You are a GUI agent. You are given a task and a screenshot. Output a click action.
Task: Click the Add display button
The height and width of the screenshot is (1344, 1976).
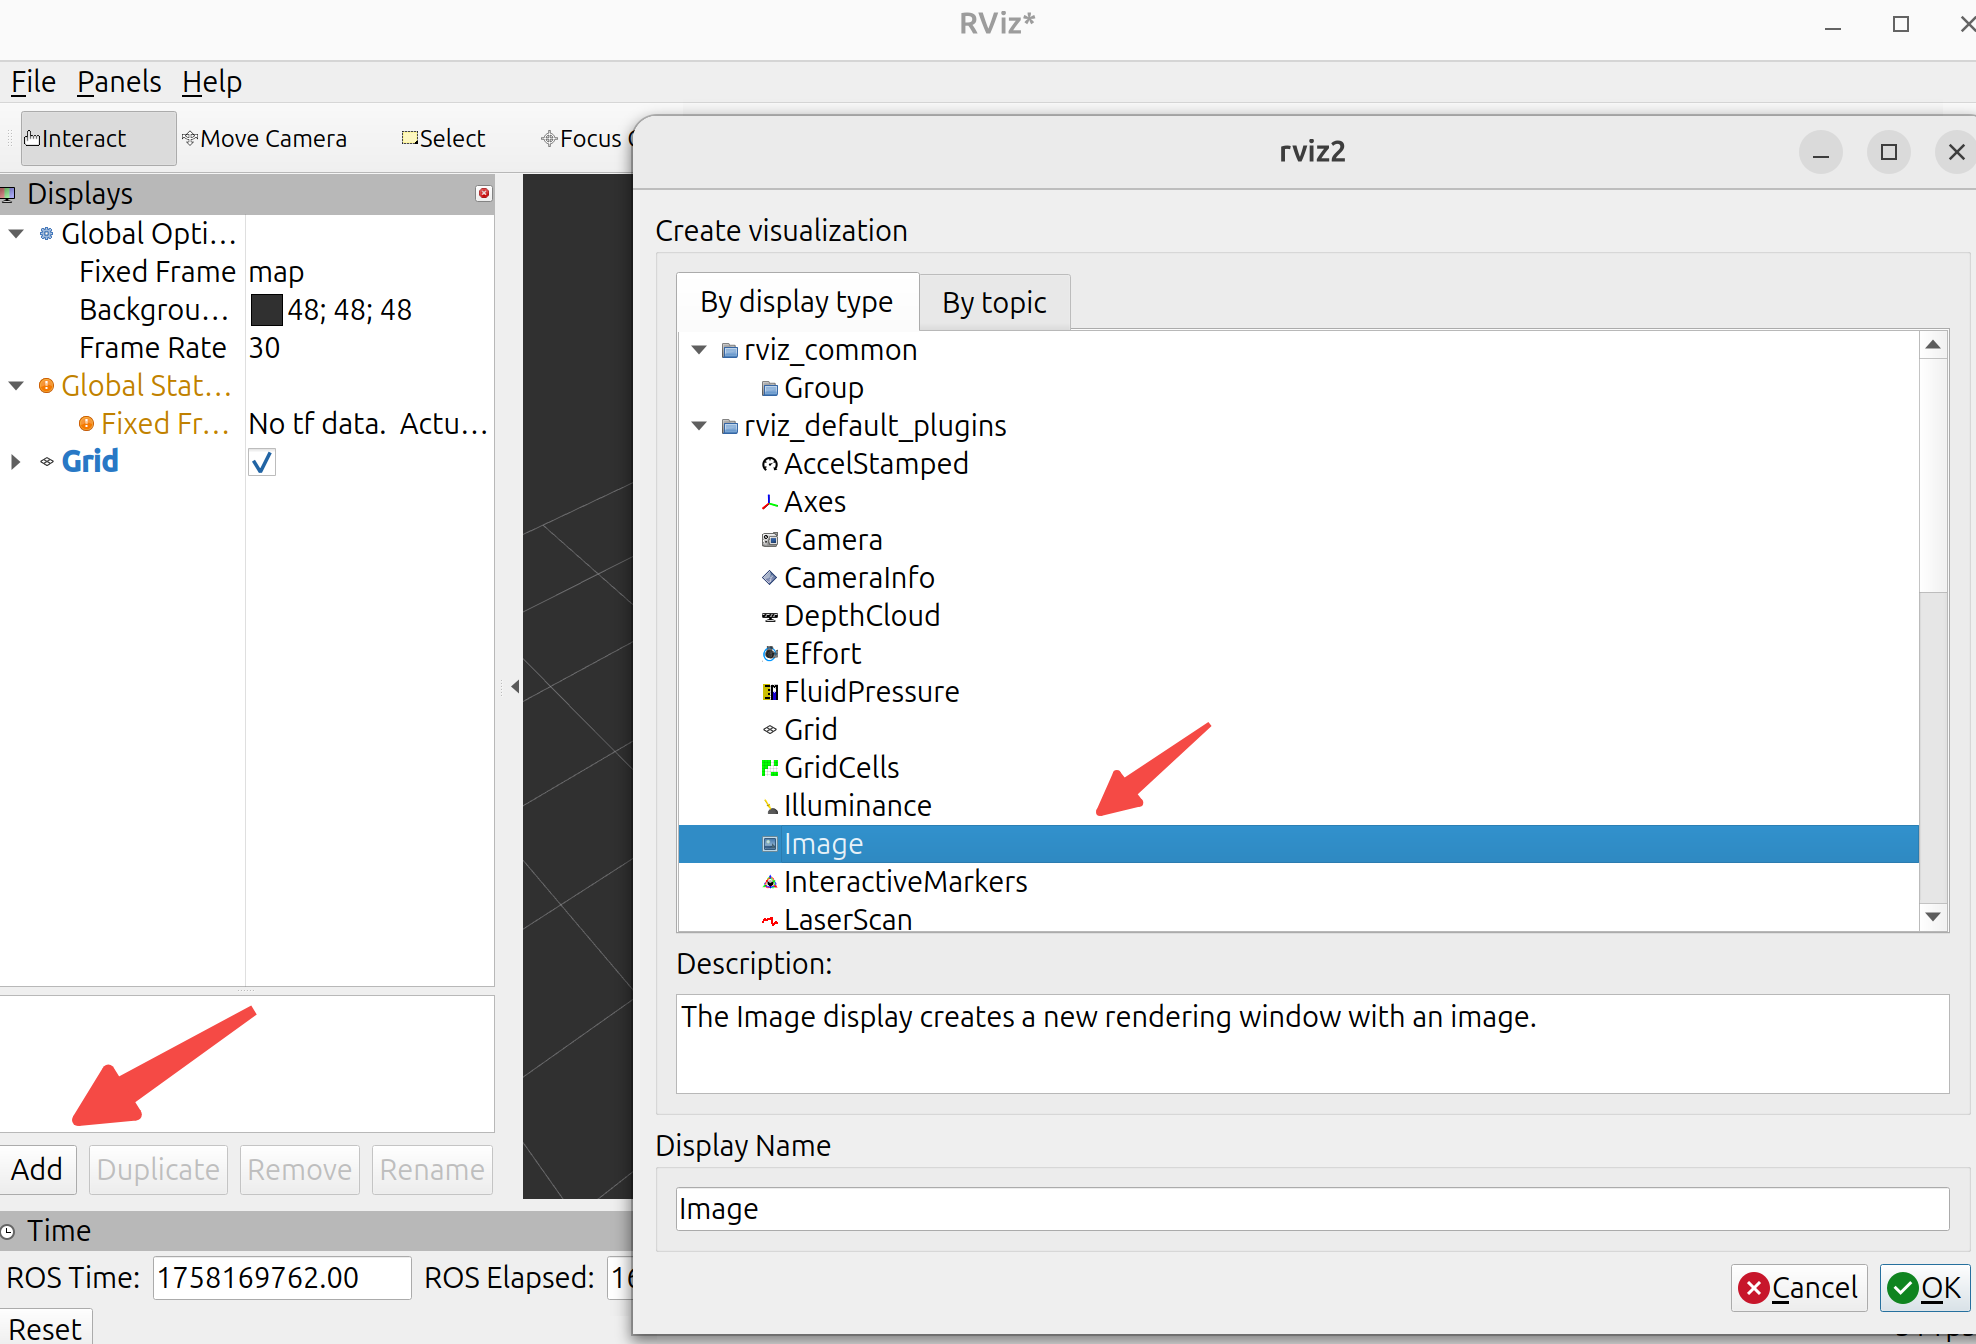[37, 1169]
